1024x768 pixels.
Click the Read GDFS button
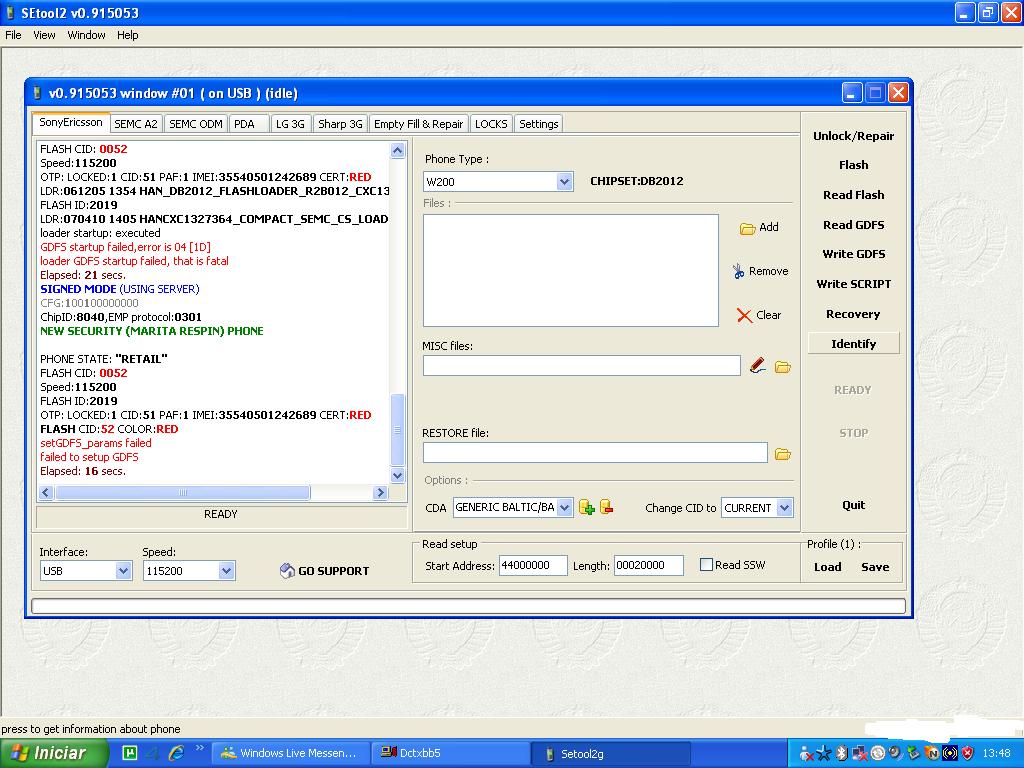853,225
